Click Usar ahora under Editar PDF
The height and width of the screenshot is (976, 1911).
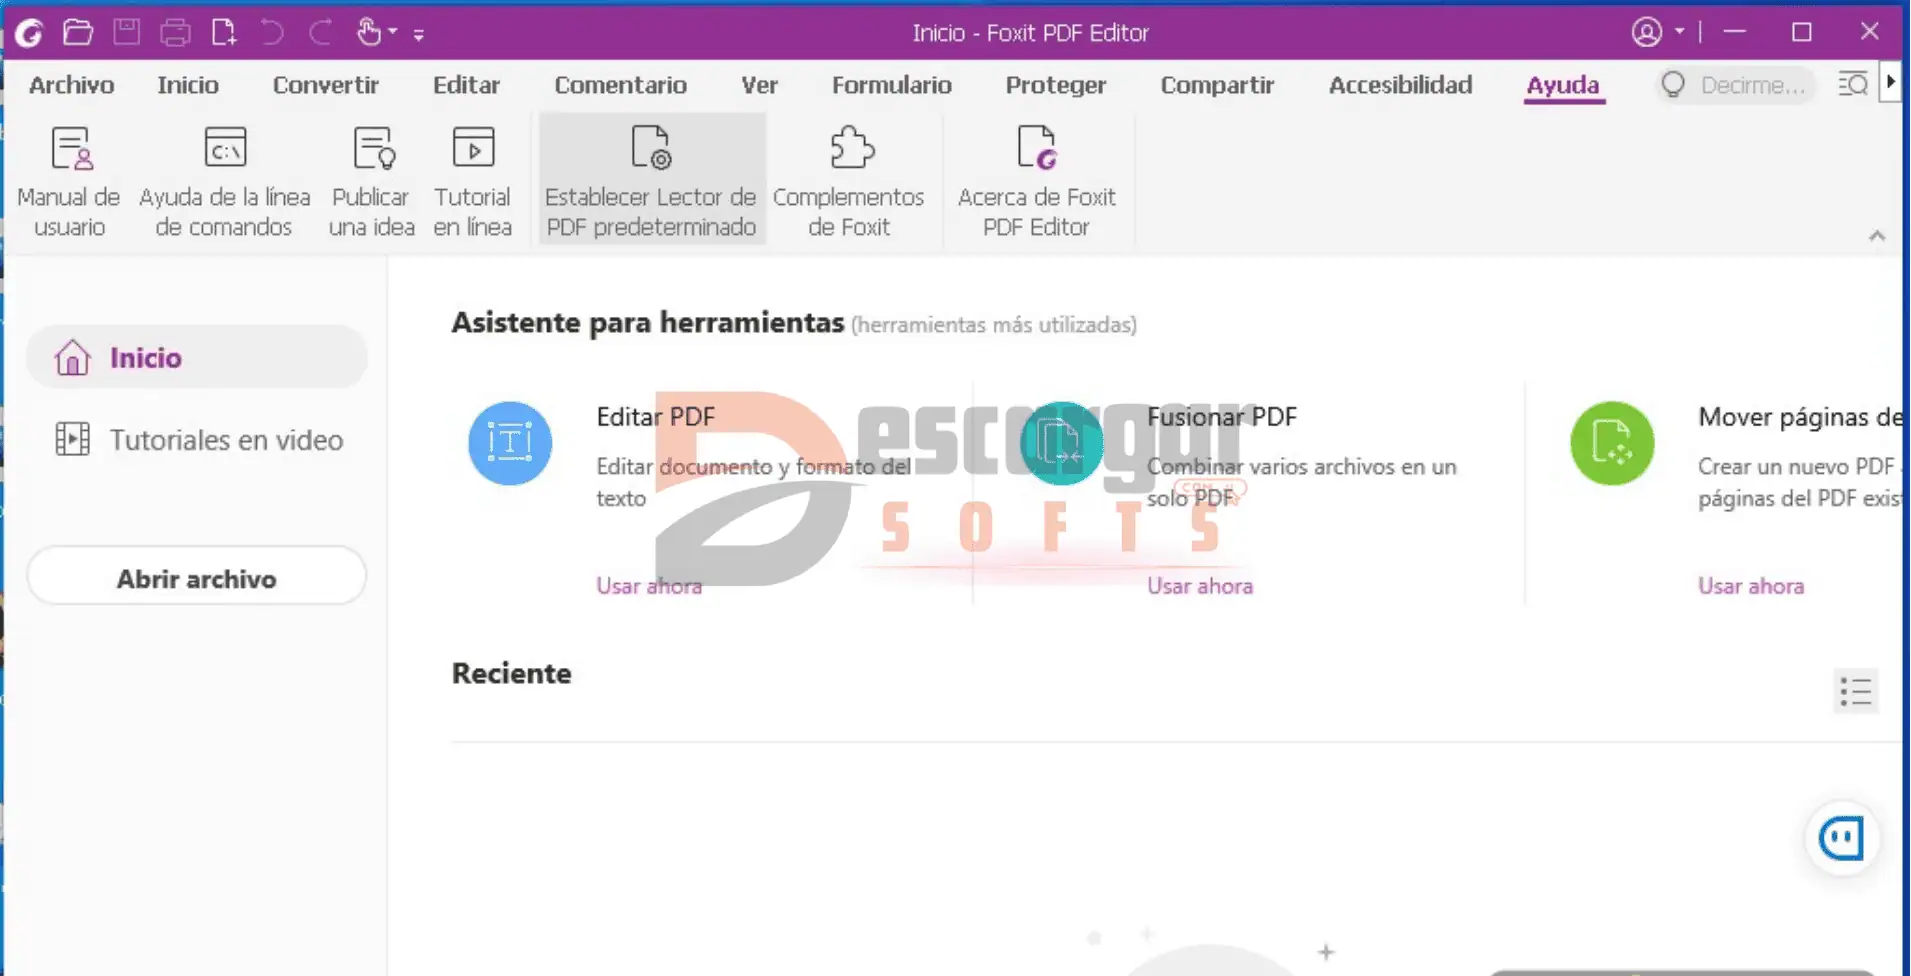[x=649, y=586]
